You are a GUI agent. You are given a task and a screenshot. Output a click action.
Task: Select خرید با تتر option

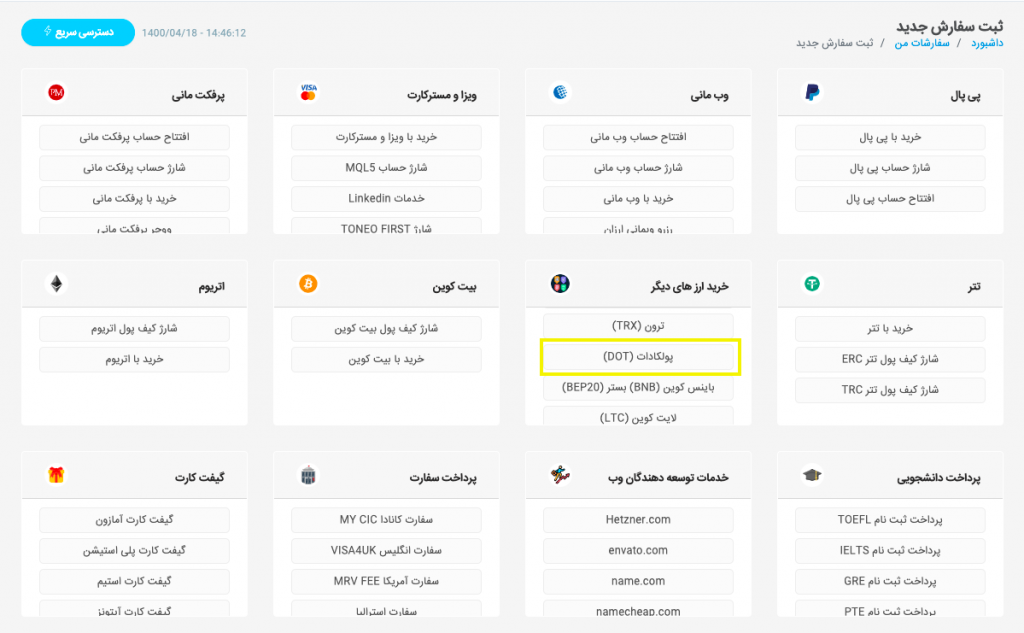pos(890,329)
